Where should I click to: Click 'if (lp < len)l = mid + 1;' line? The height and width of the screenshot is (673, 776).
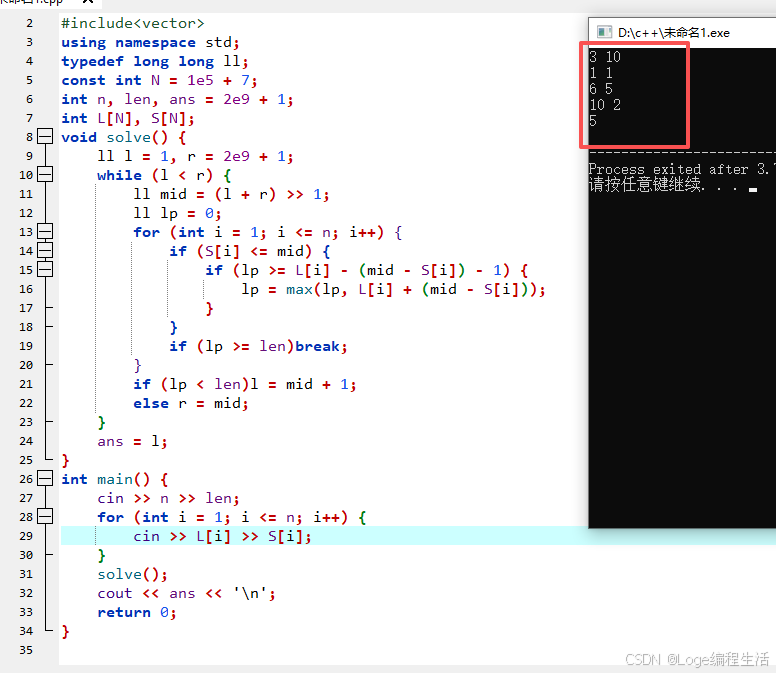tap(244, 385)
